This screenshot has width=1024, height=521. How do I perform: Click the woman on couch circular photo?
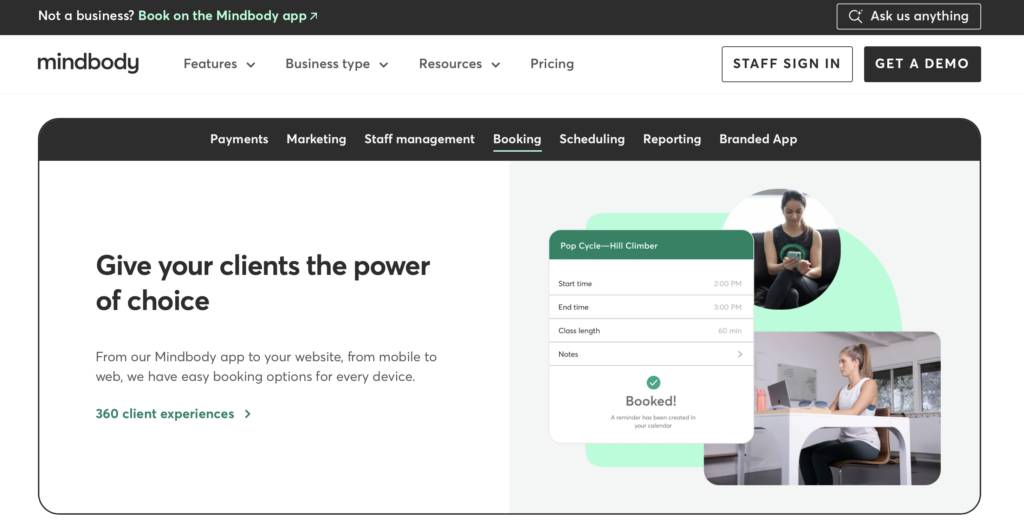[782, 249]
